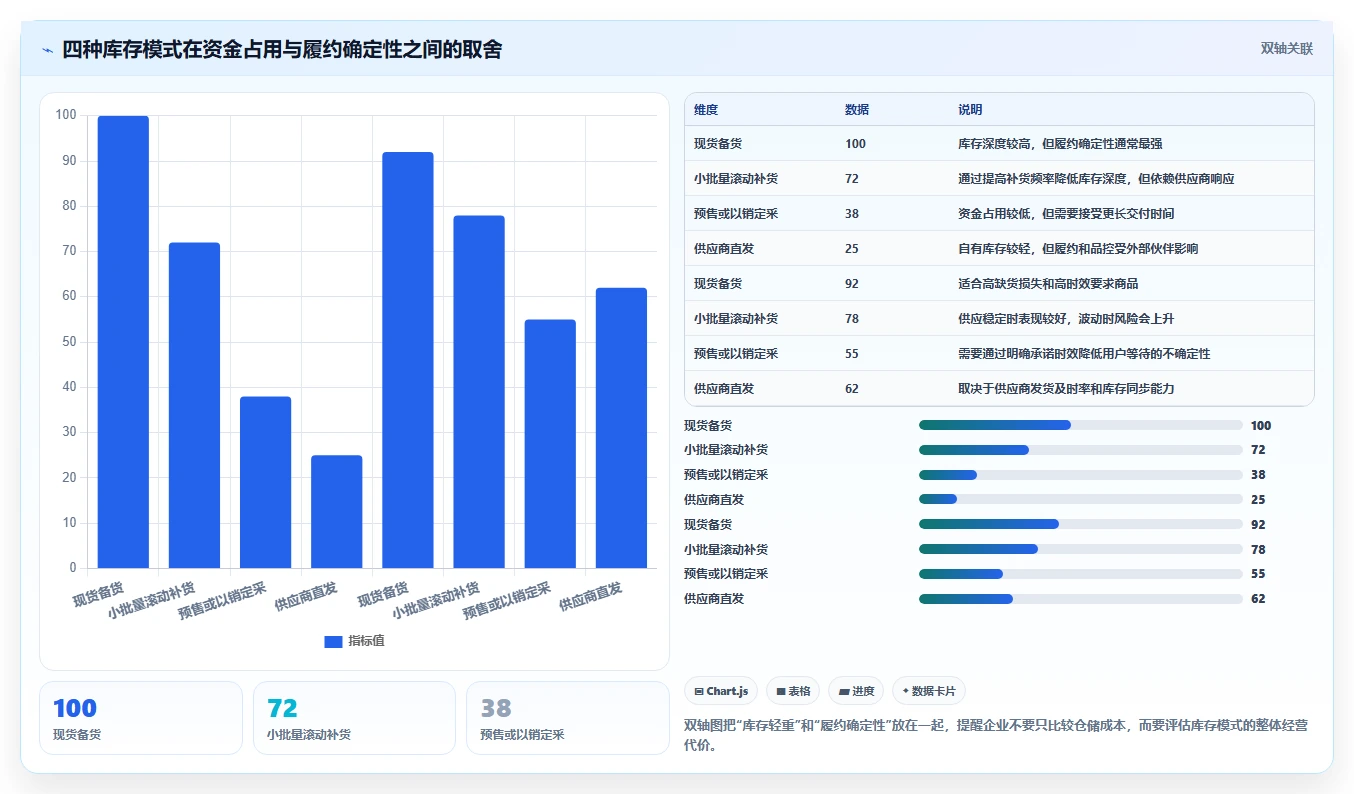The height and width of the screenshot is (794, 1354).
Task: Select the 数据卡片 chip label
Action: pos(933,691)
